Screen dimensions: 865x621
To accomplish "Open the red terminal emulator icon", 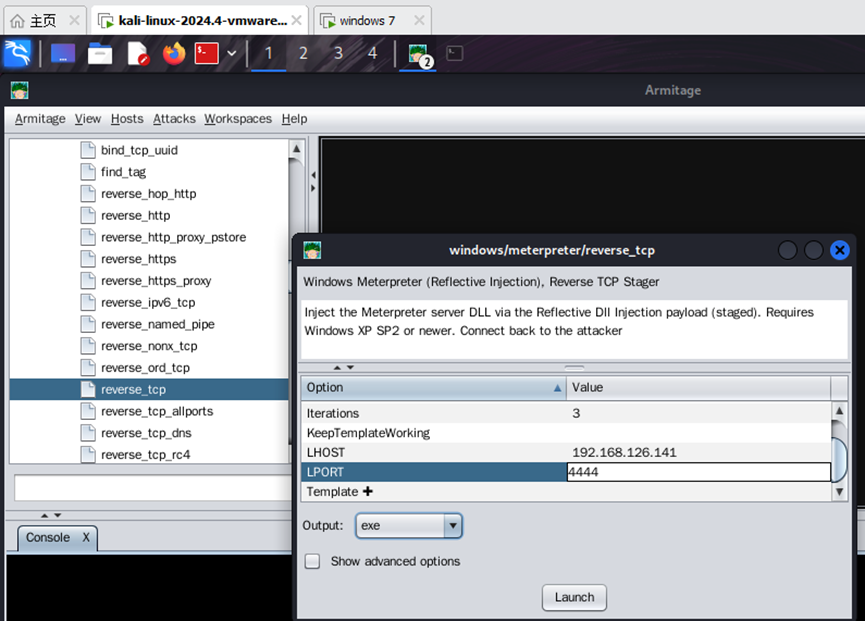I will [x=207, y=53].
